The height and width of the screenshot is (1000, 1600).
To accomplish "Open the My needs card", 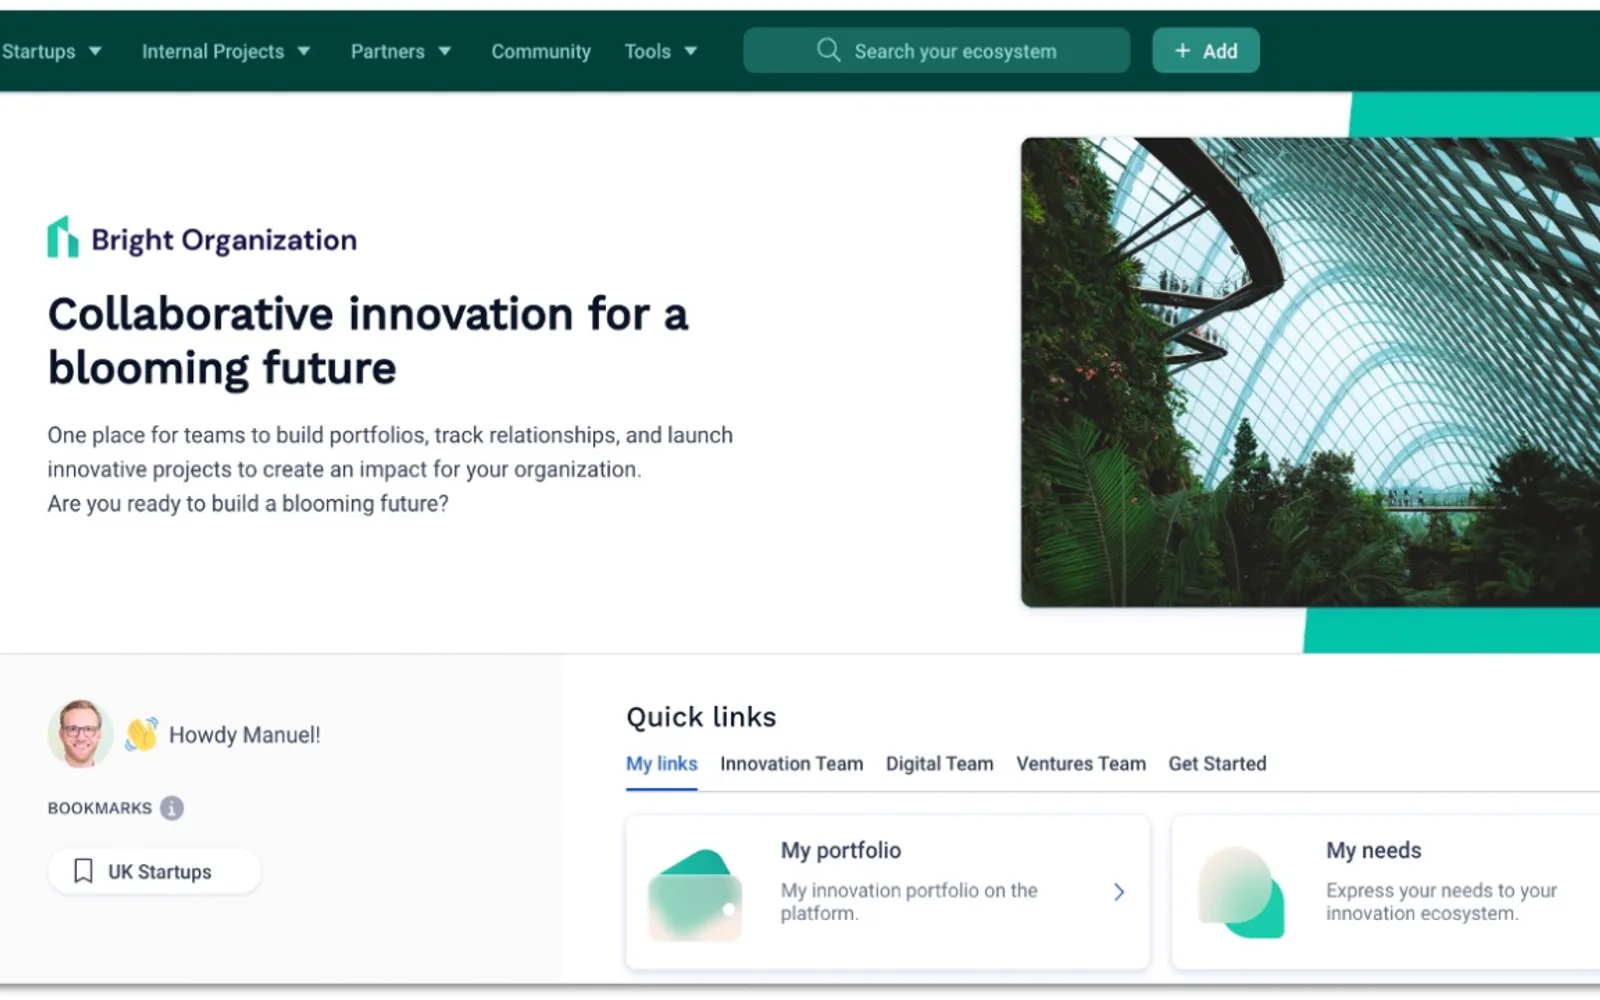I will [1386, 892].
